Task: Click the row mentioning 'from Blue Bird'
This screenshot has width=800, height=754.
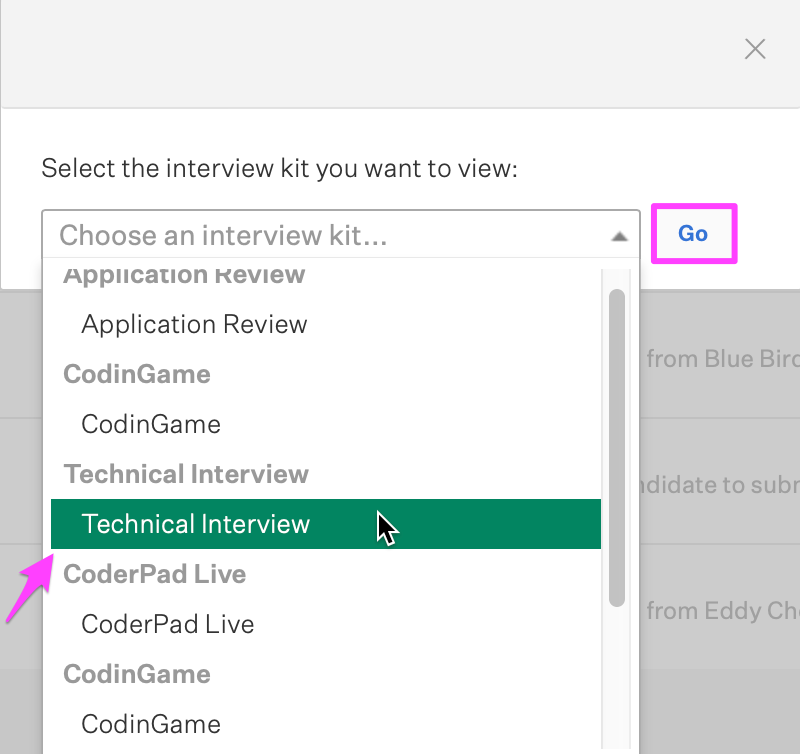Action: click(720, 358)
